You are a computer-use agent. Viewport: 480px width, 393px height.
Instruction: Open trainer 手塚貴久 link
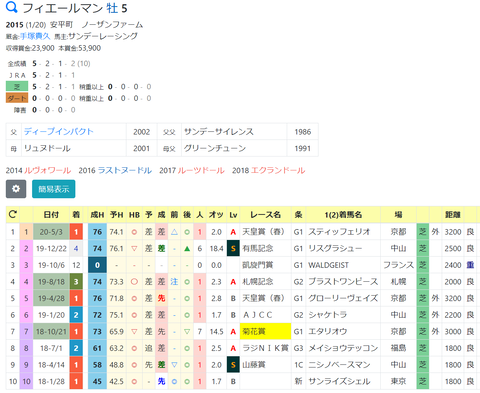pos(35,36)
